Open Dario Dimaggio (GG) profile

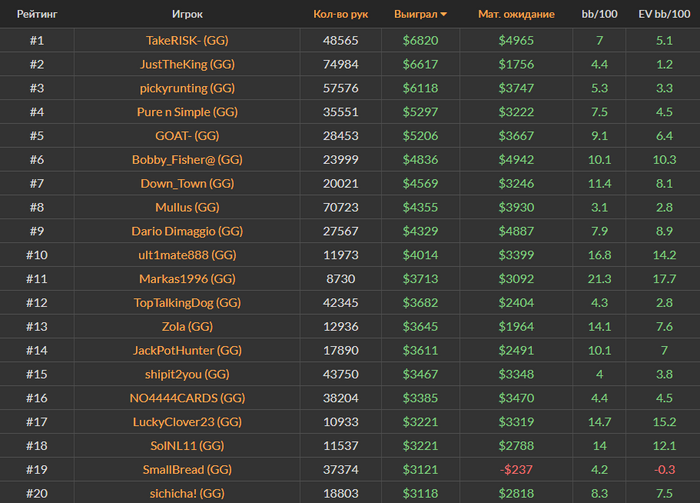[x=187, y=231]
